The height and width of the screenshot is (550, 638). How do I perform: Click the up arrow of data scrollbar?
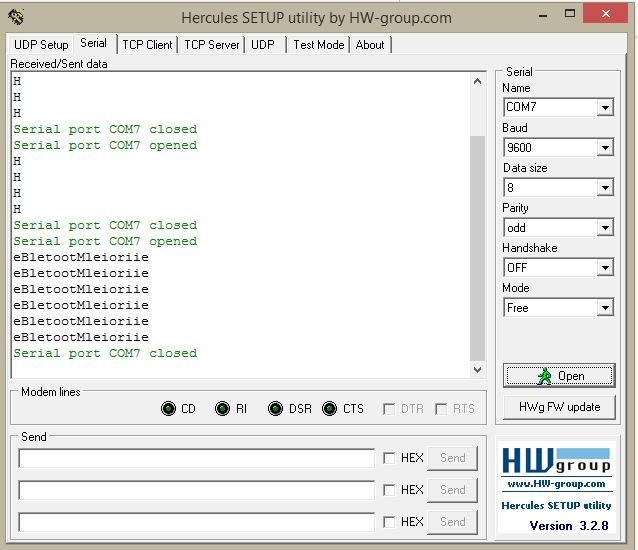(477, 81)
